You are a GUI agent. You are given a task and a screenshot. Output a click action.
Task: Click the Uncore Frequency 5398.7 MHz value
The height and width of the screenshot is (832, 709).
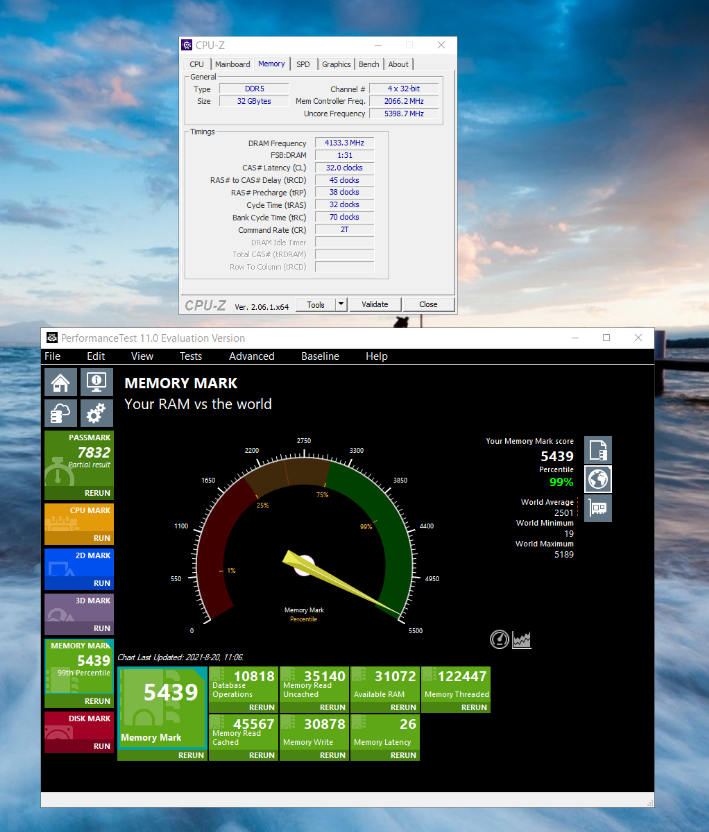click(404, 114)
